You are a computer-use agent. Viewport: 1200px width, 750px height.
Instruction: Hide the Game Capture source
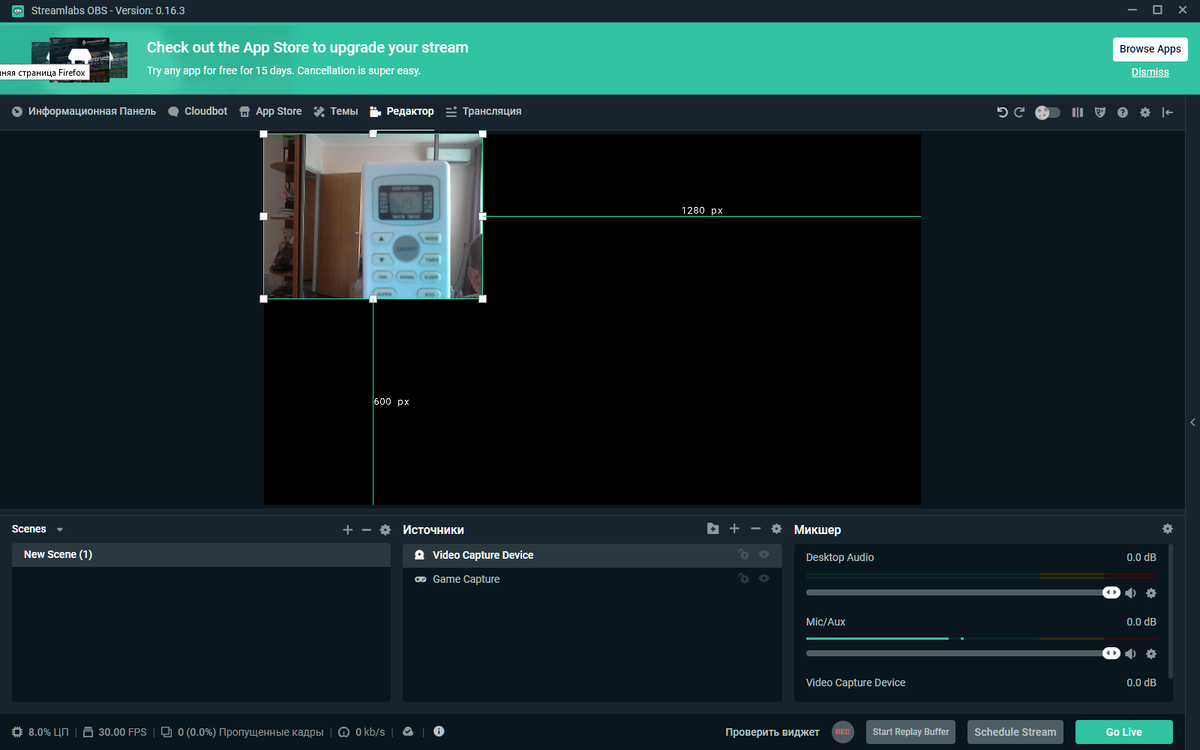[x=763, y=578]
